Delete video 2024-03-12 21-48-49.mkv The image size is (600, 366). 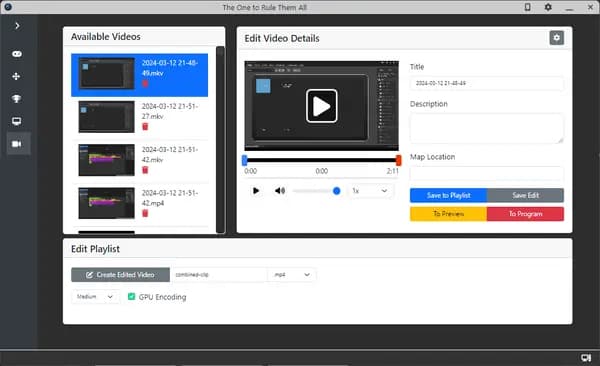point(145,83)
